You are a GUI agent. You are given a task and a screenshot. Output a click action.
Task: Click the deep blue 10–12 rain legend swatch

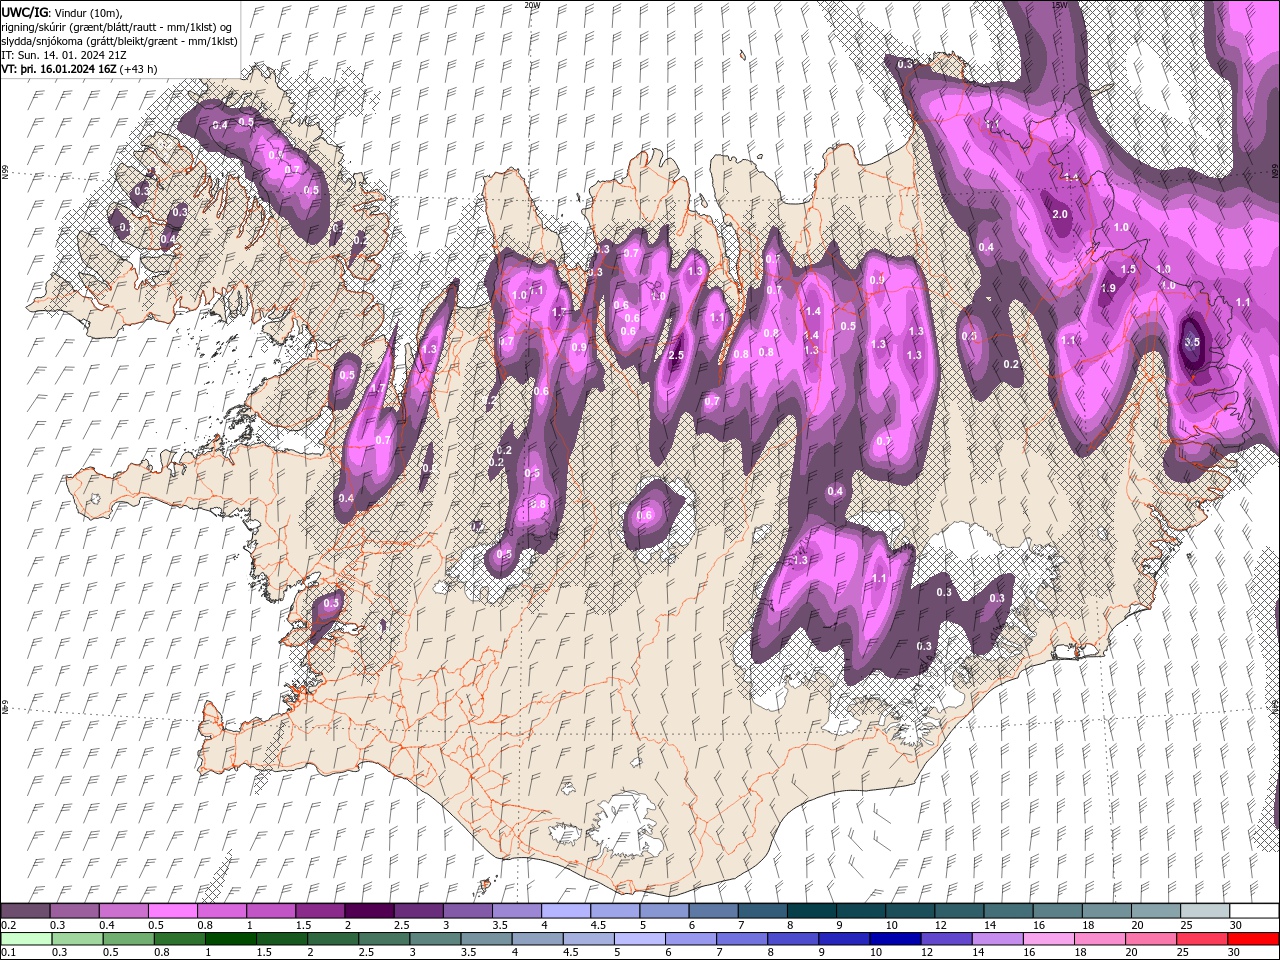pyautogui.click(x=896, y=939)
